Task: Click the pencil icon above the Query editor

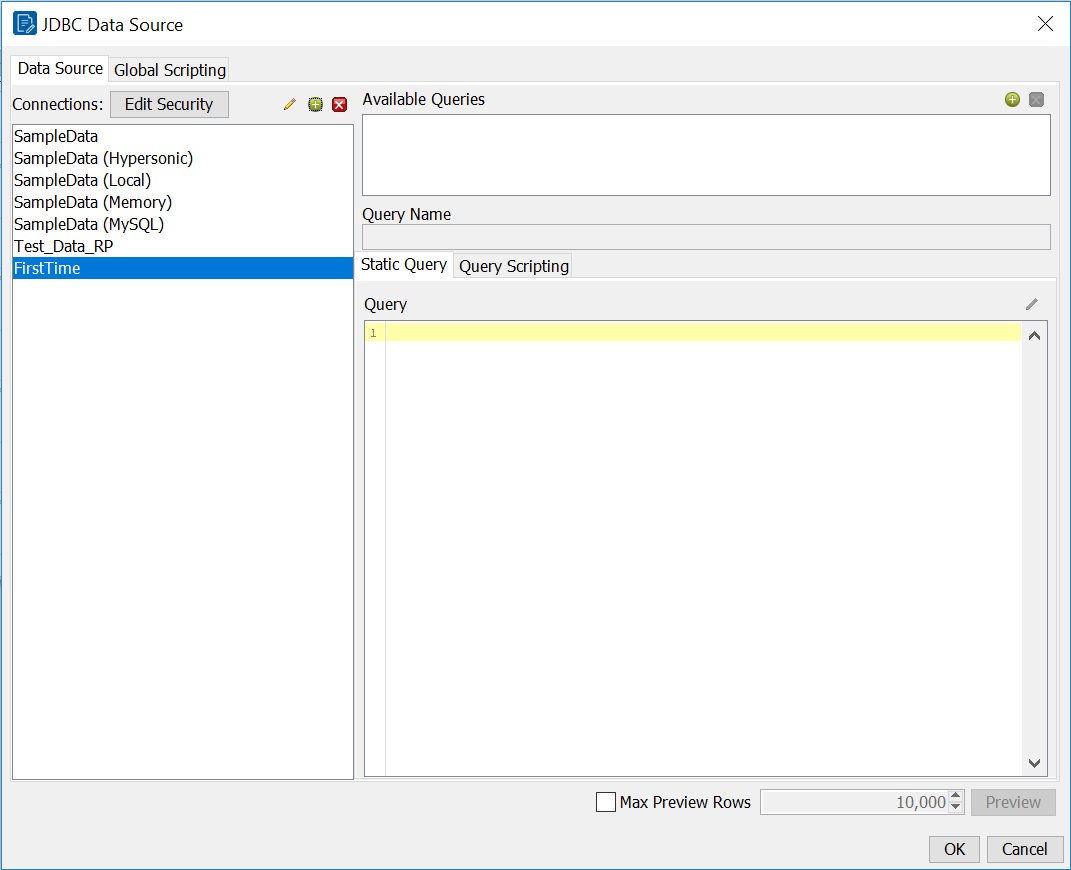Action: pyautogui.click(x=1032, y=304)
